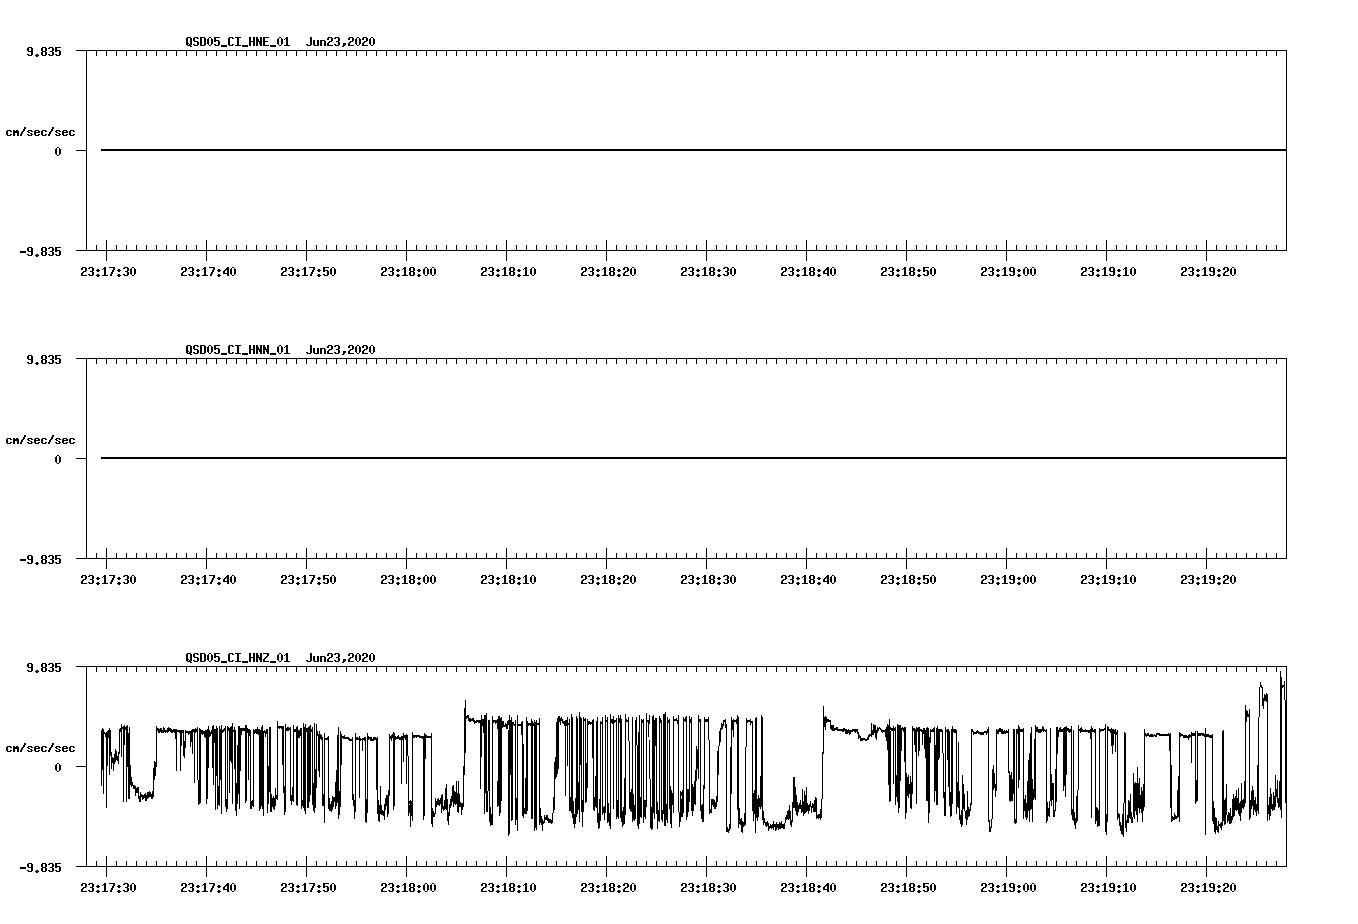Click the 0 axis value on the HNZ plot
Viewport: 1358px width, 924px height.
[58, 767]
